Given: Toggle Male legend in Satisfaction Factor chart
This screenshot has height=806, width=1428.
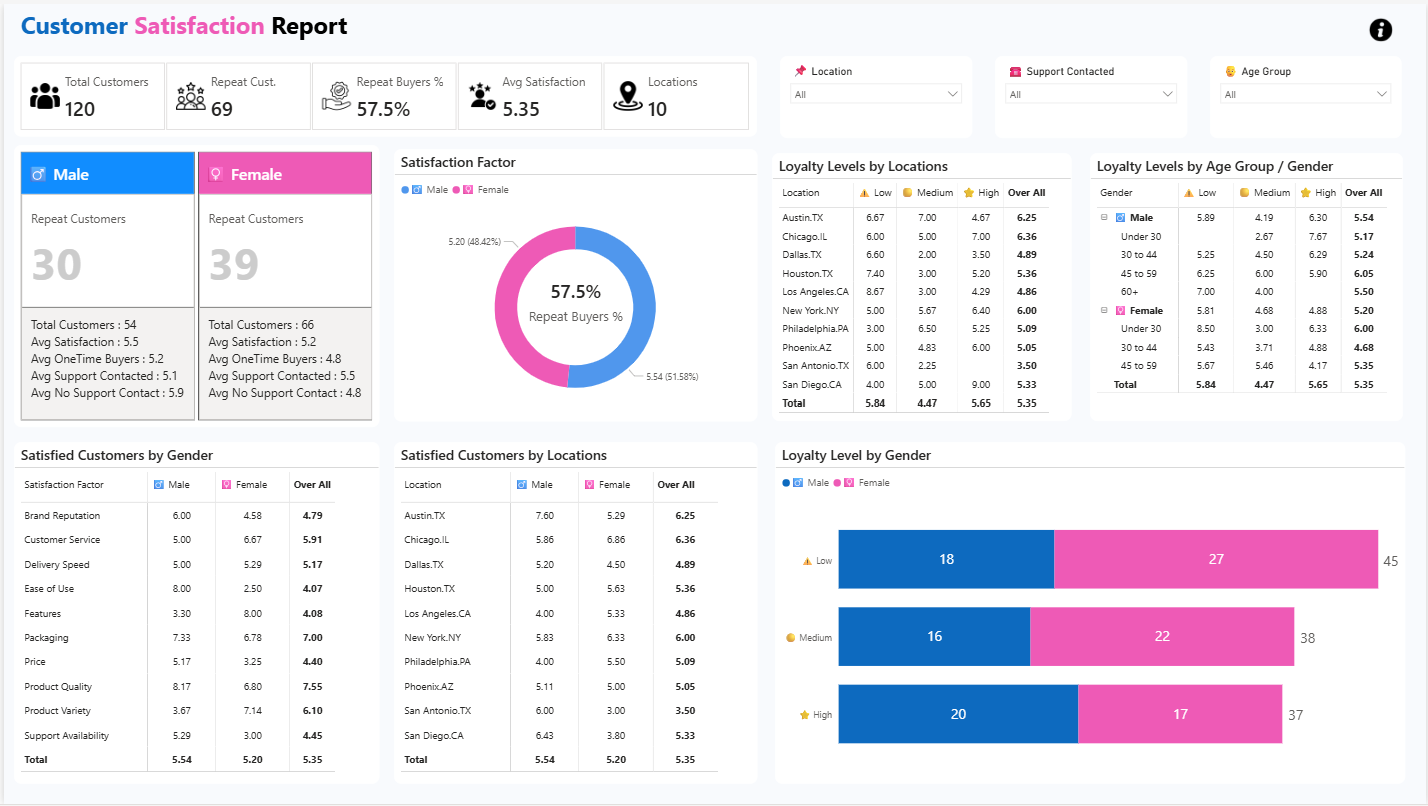Looking at the screenshot, I should [x=425, y=190].
